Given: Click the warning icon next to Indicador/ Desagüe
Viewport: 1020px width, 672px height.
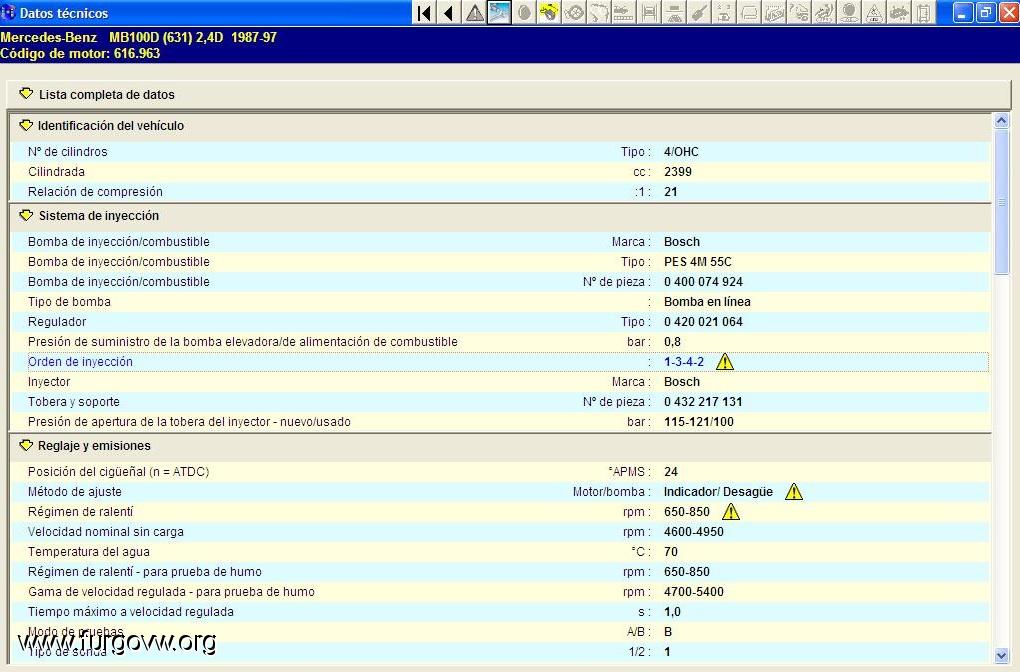Looking at the screenshot, I should click(794, 492).
